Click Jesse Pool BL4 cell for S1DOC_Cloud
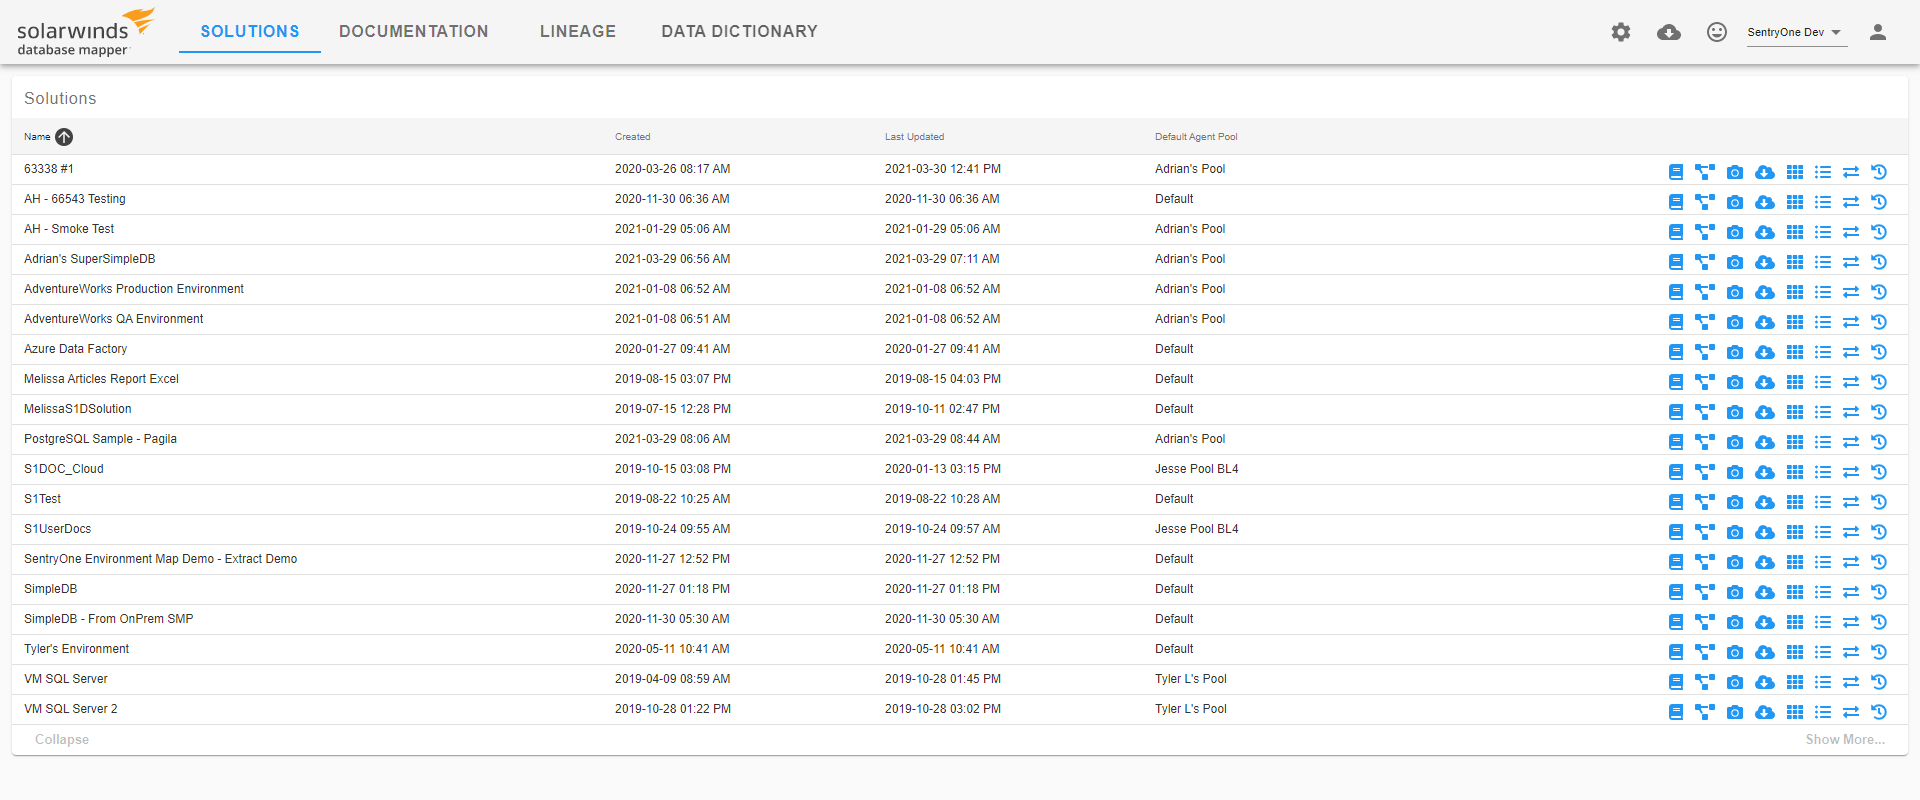The width and height of the screenshot is (1920, 800). point(1196,469)
